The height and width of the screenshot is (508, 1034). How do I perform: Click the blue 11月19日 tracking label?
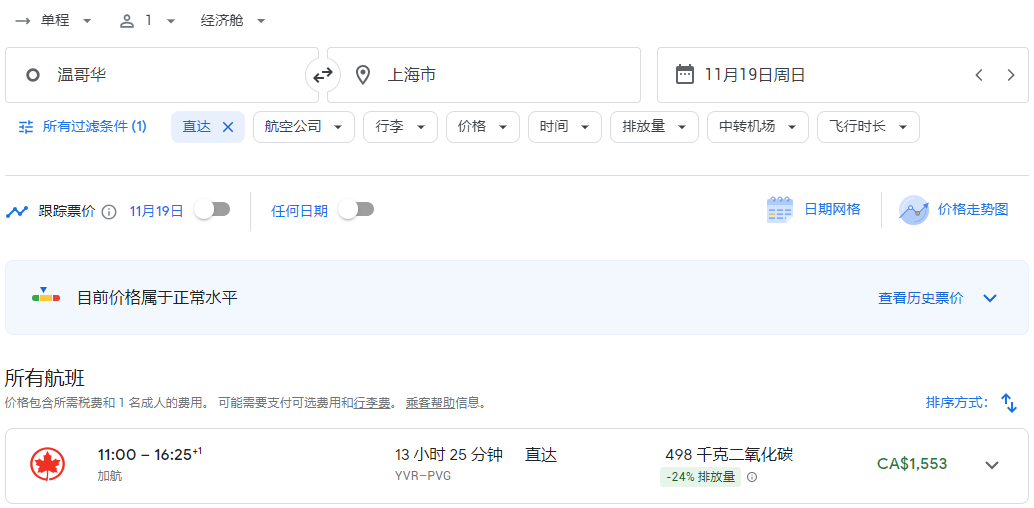156,211
